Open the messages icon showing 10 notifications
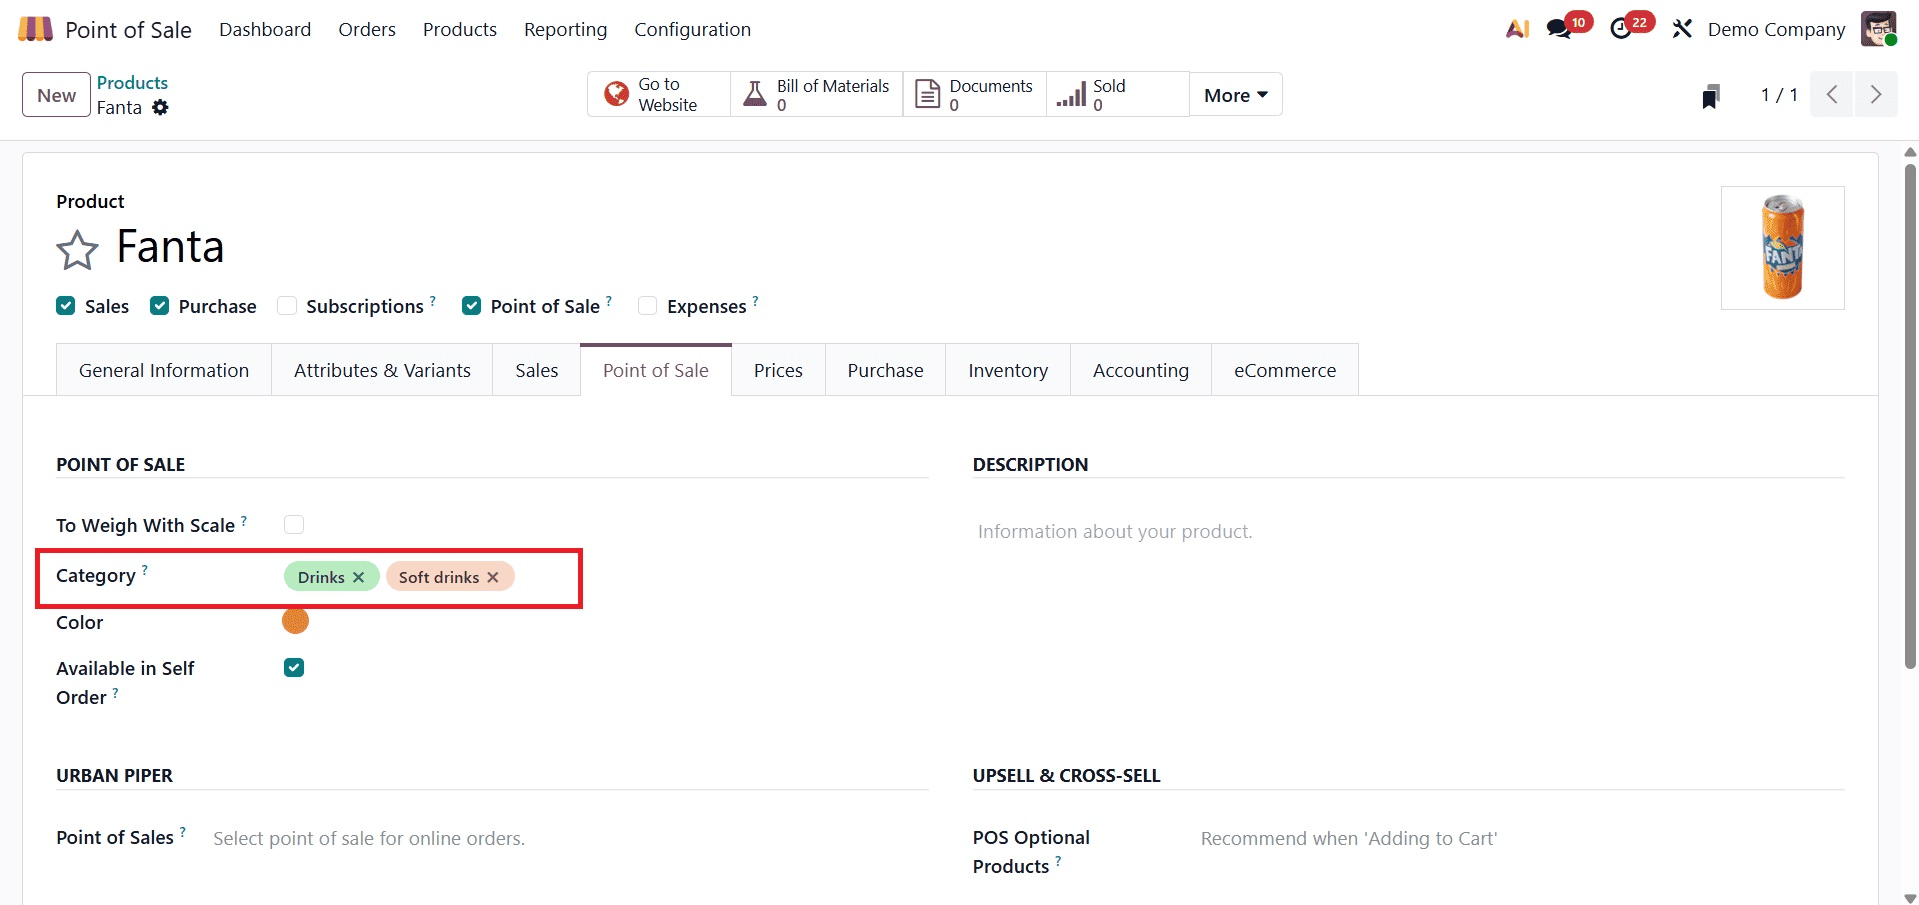The image size is (1919, 905). [1557, 28]
